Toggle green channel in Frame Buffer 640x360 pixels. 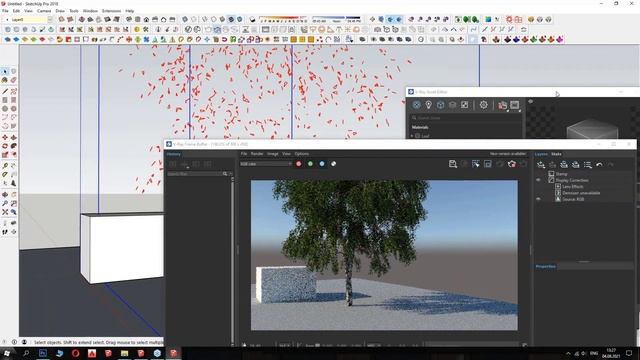(x=310, y=164)
